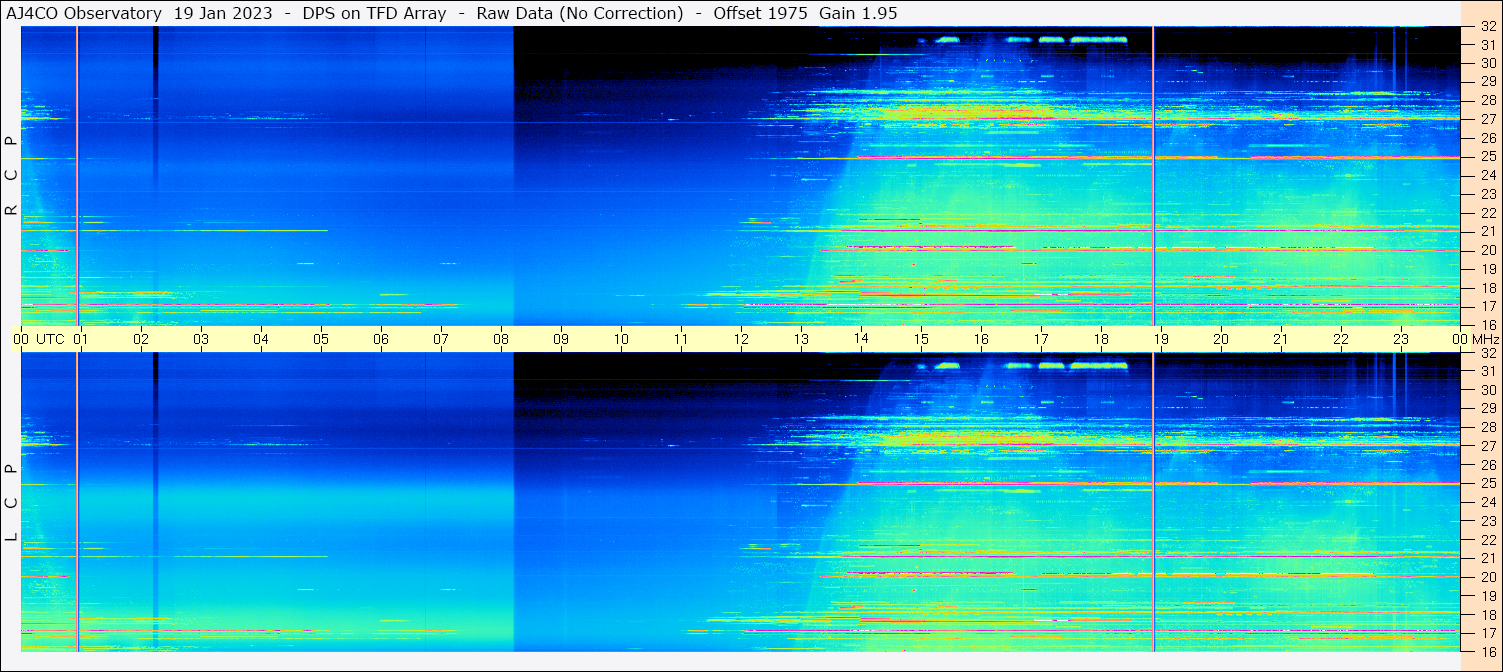The height and width of the screenshot is (672, 1503).
Task: Click the MHz label on time axis
Action: coord(1484,339)
